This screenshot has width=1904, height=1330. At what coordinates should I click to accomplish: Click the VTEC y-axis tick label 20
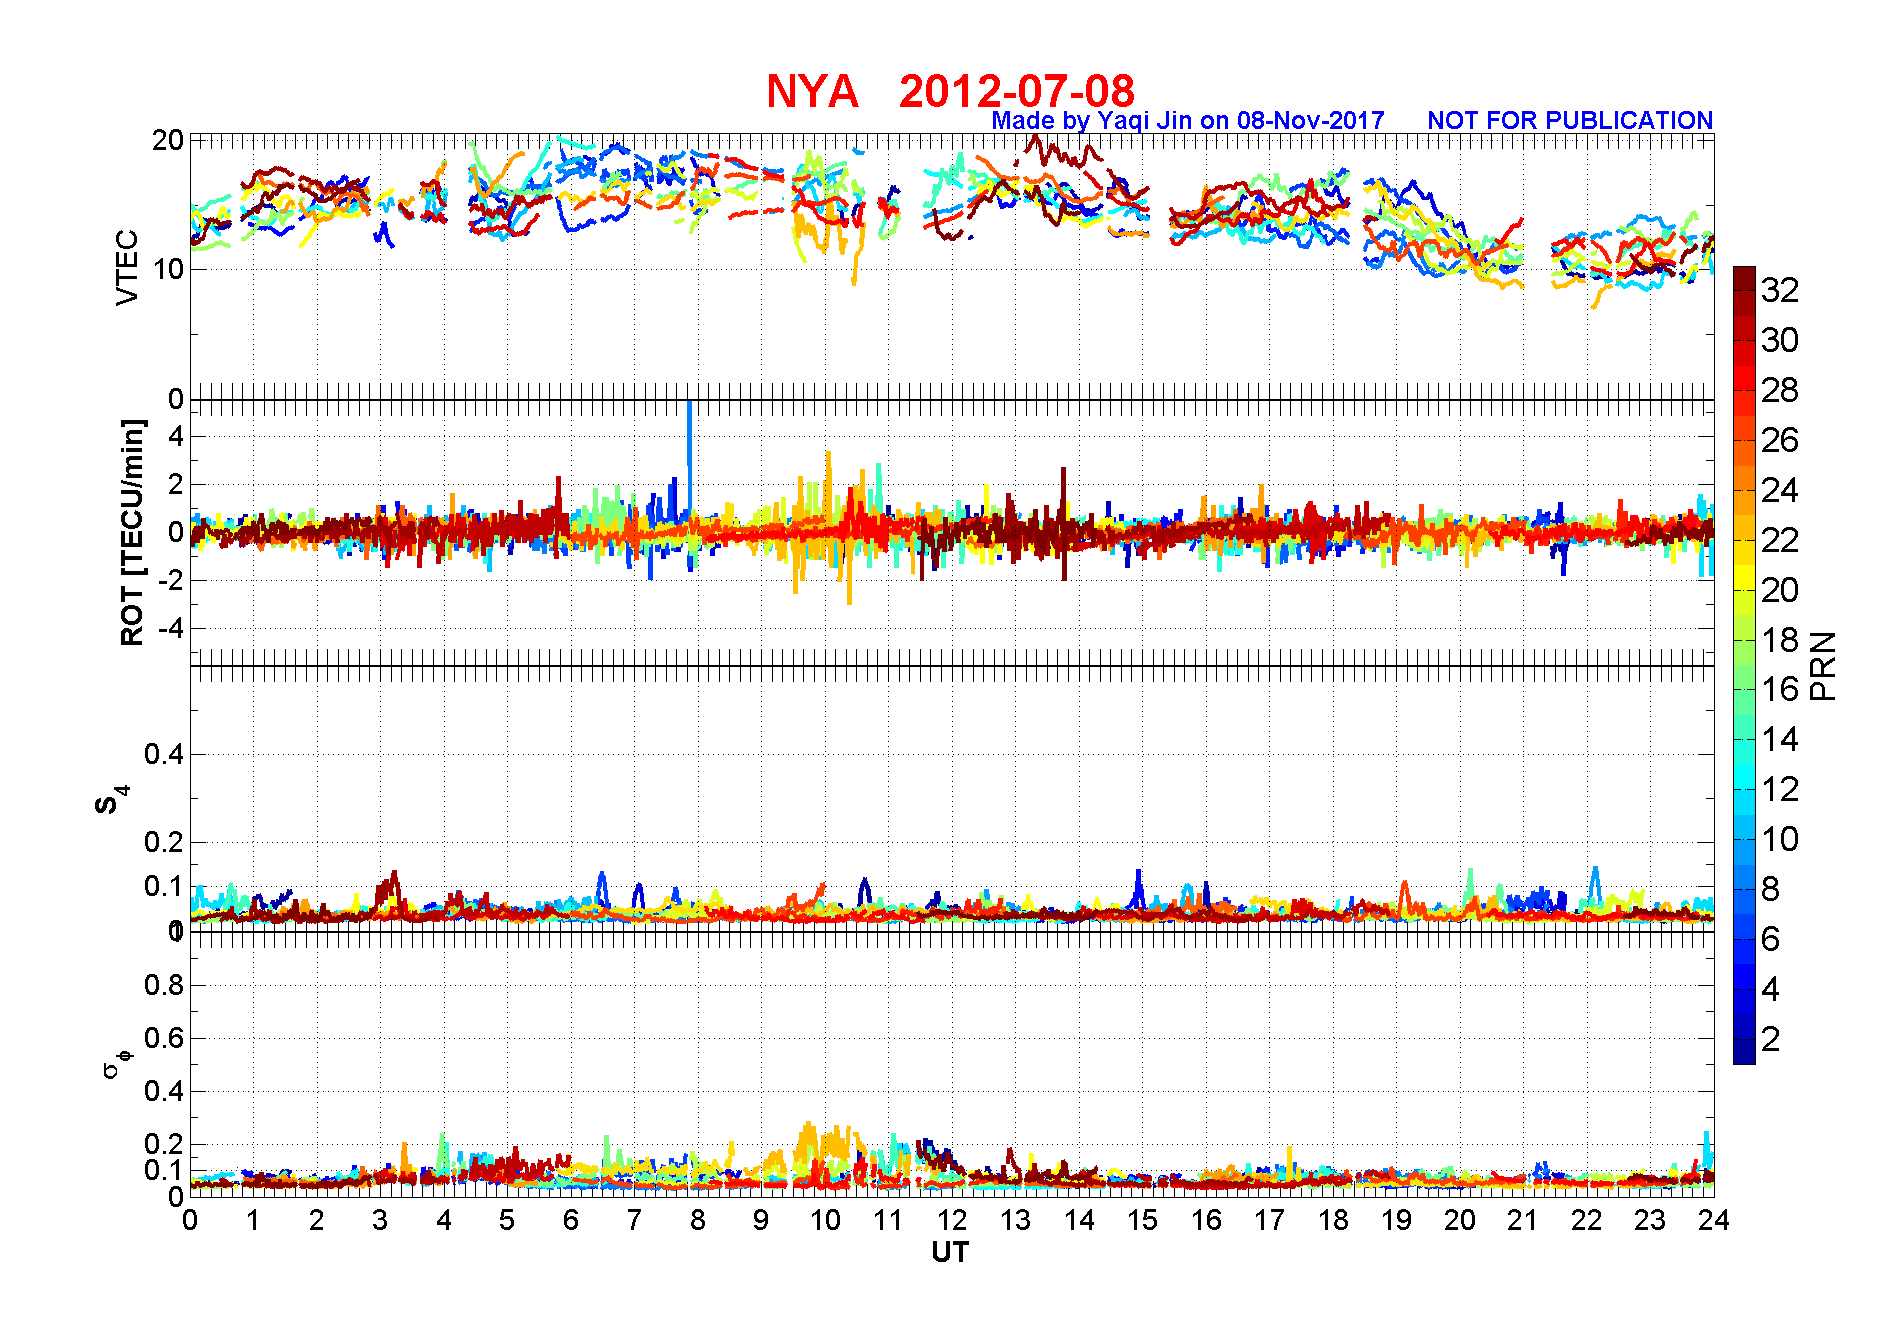point(168,140)
